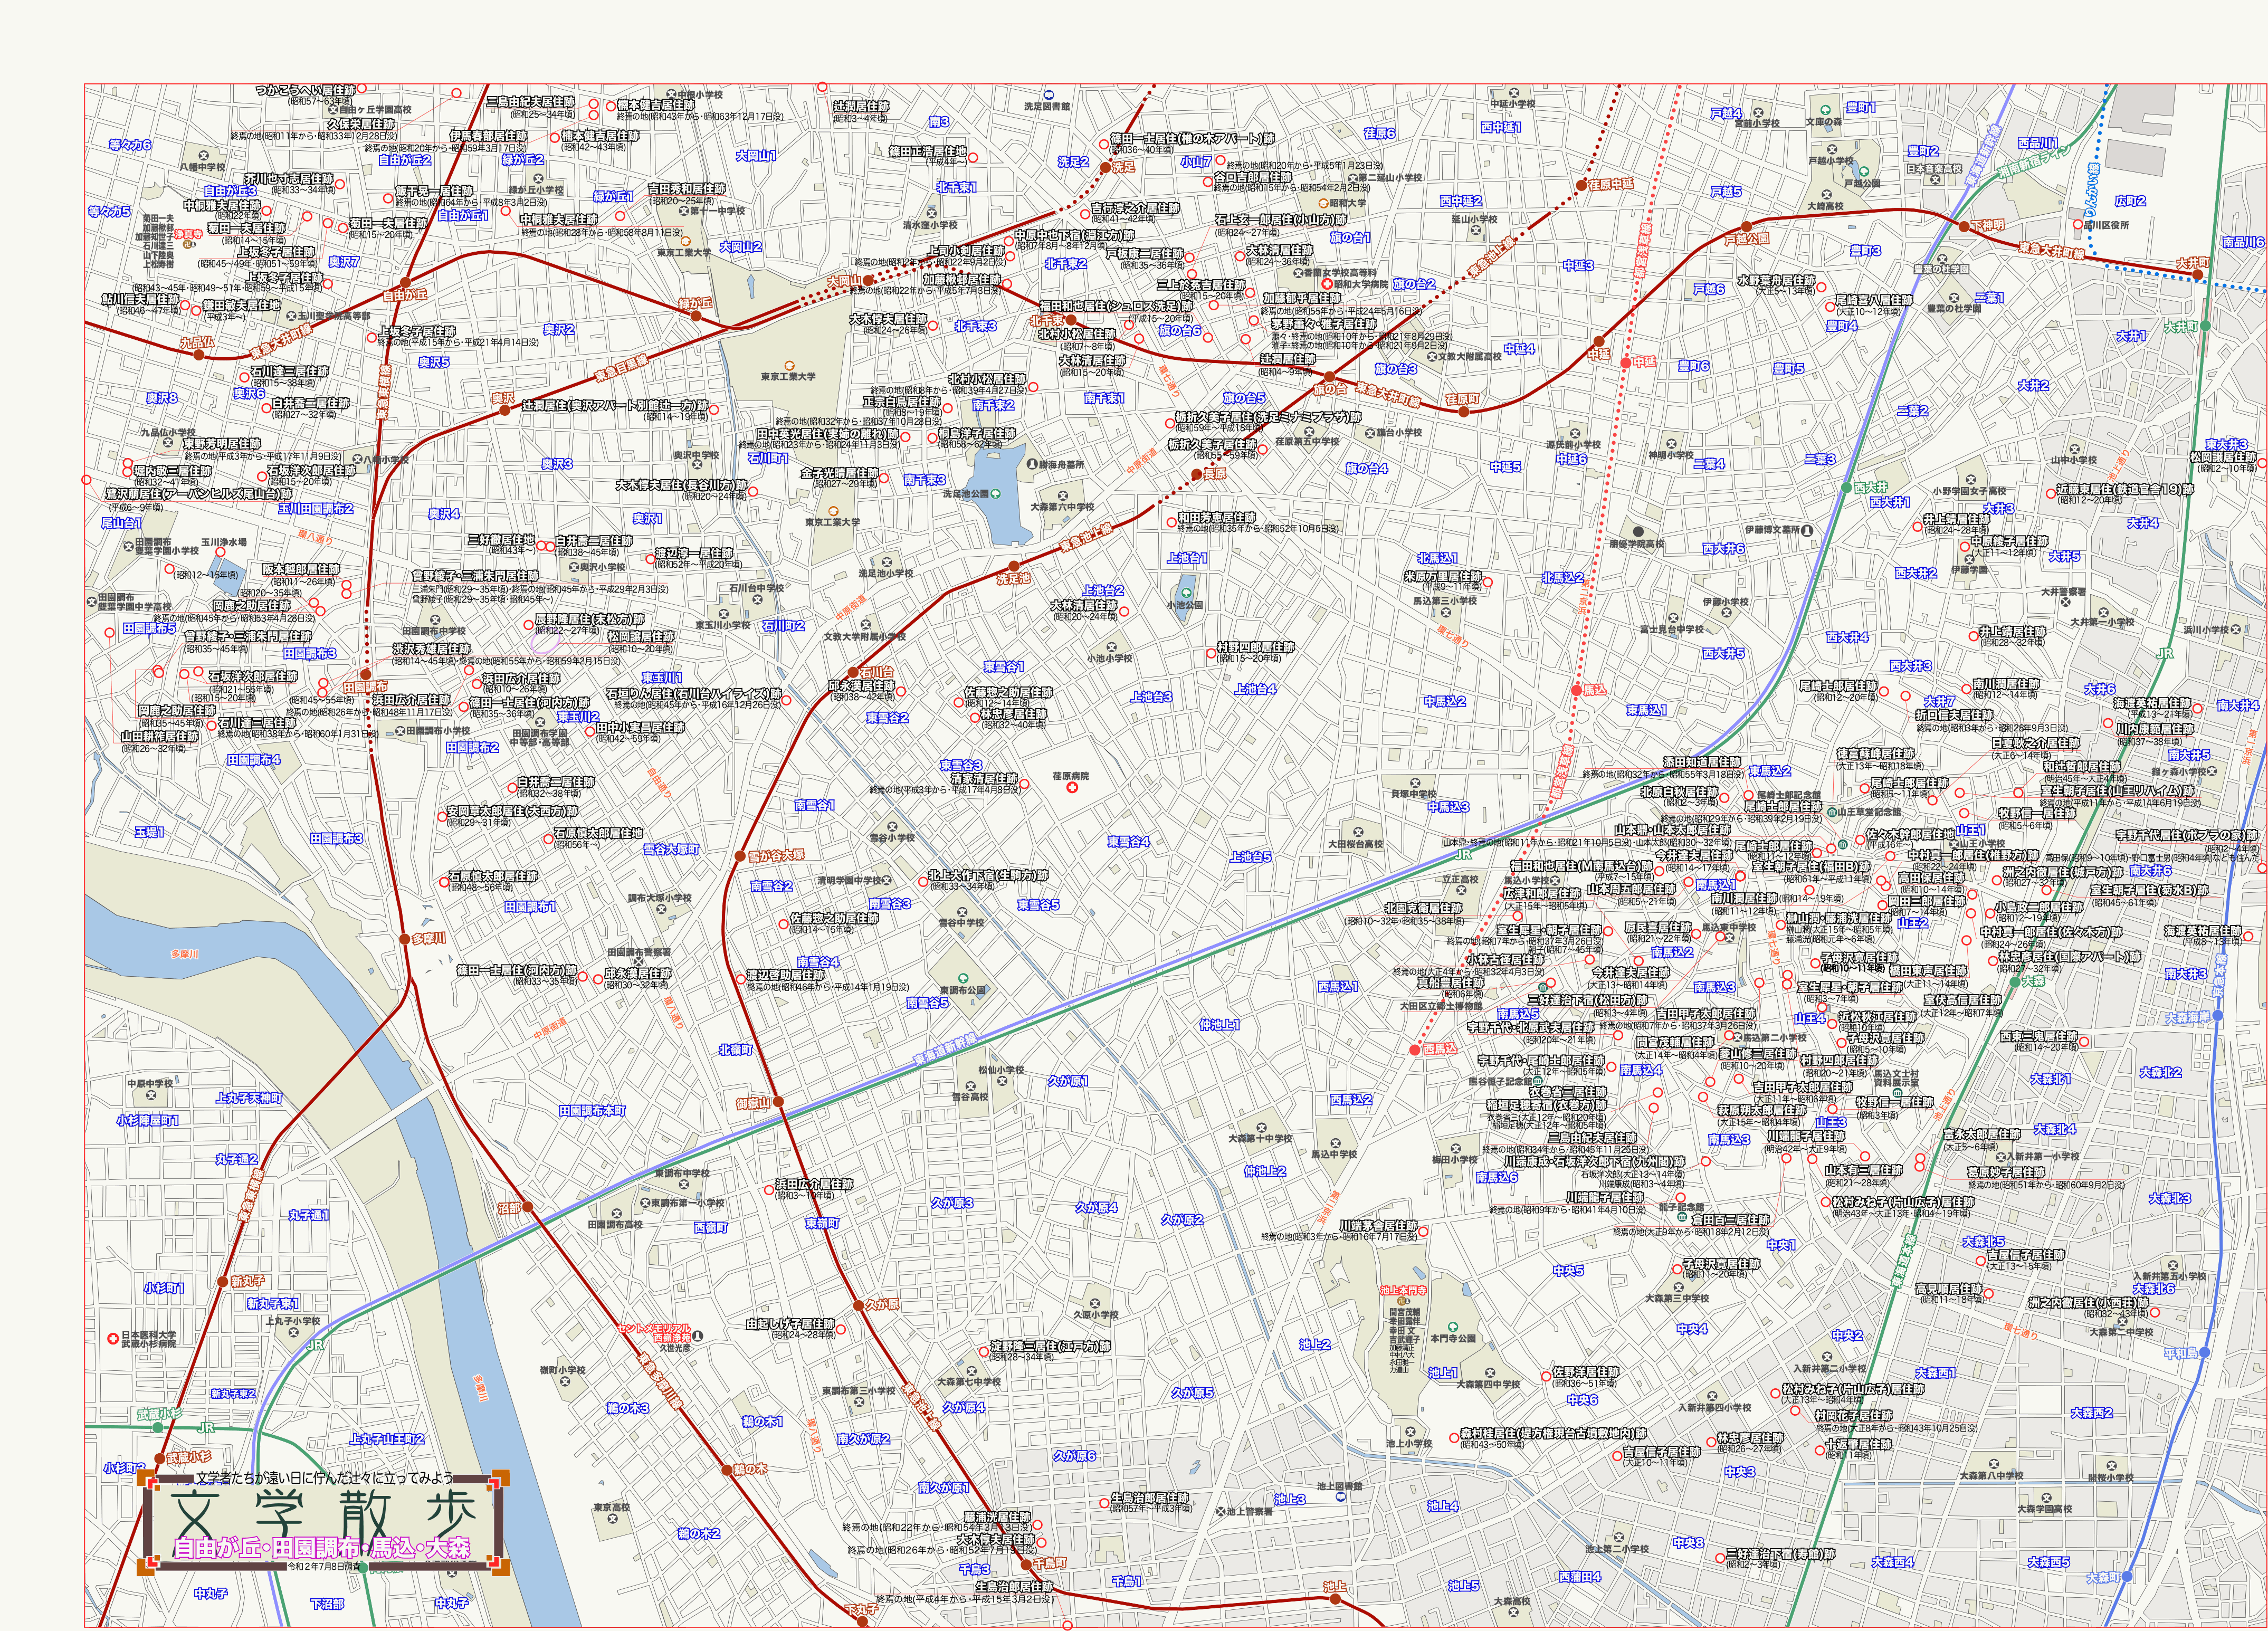Screen dimensions: 2268x1631
Task: Click the 石垣りん居住(石川台ハイライズ)跡 label
Action: tap(693, 694)
